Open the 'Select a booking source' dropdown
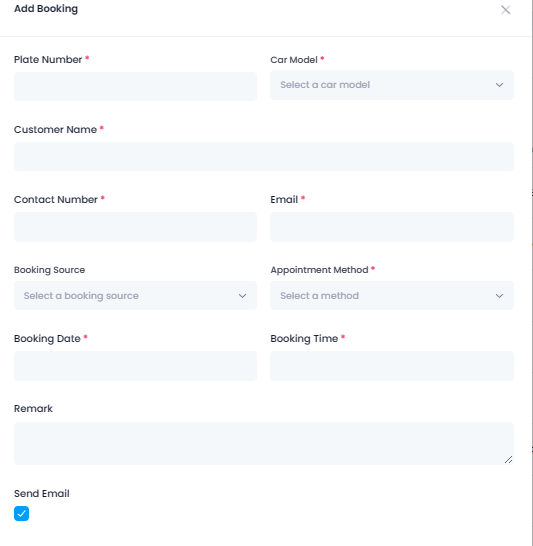Image resolution: width=533 pixels, height=546 pixels. 135,296
